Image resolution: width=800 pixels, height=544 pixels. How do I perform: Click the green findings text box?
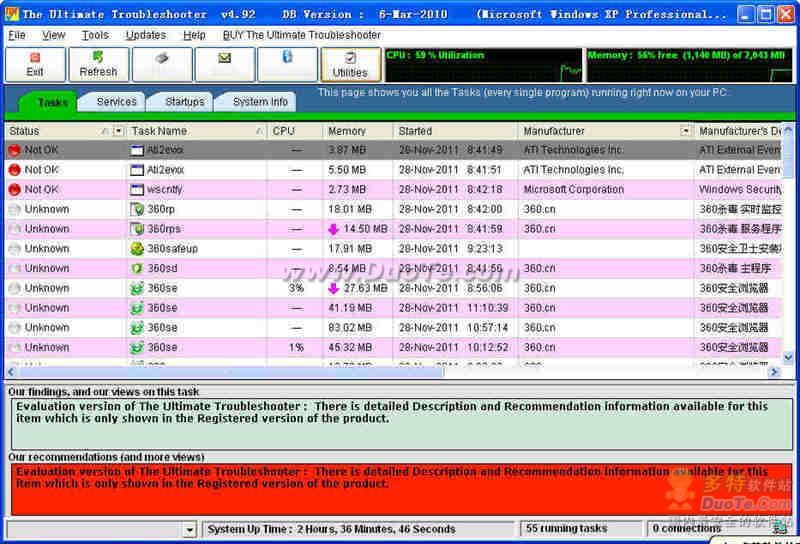click(402, 424)
